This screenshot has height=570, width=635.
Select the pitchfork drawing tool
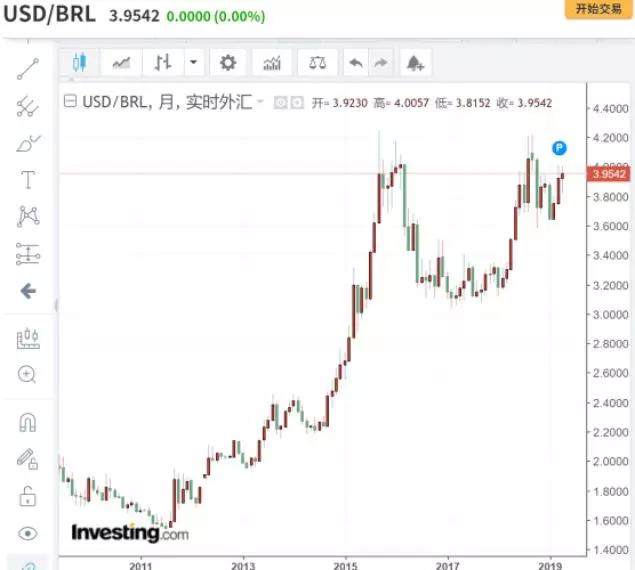pyautogui.click(x=28, y=106)
